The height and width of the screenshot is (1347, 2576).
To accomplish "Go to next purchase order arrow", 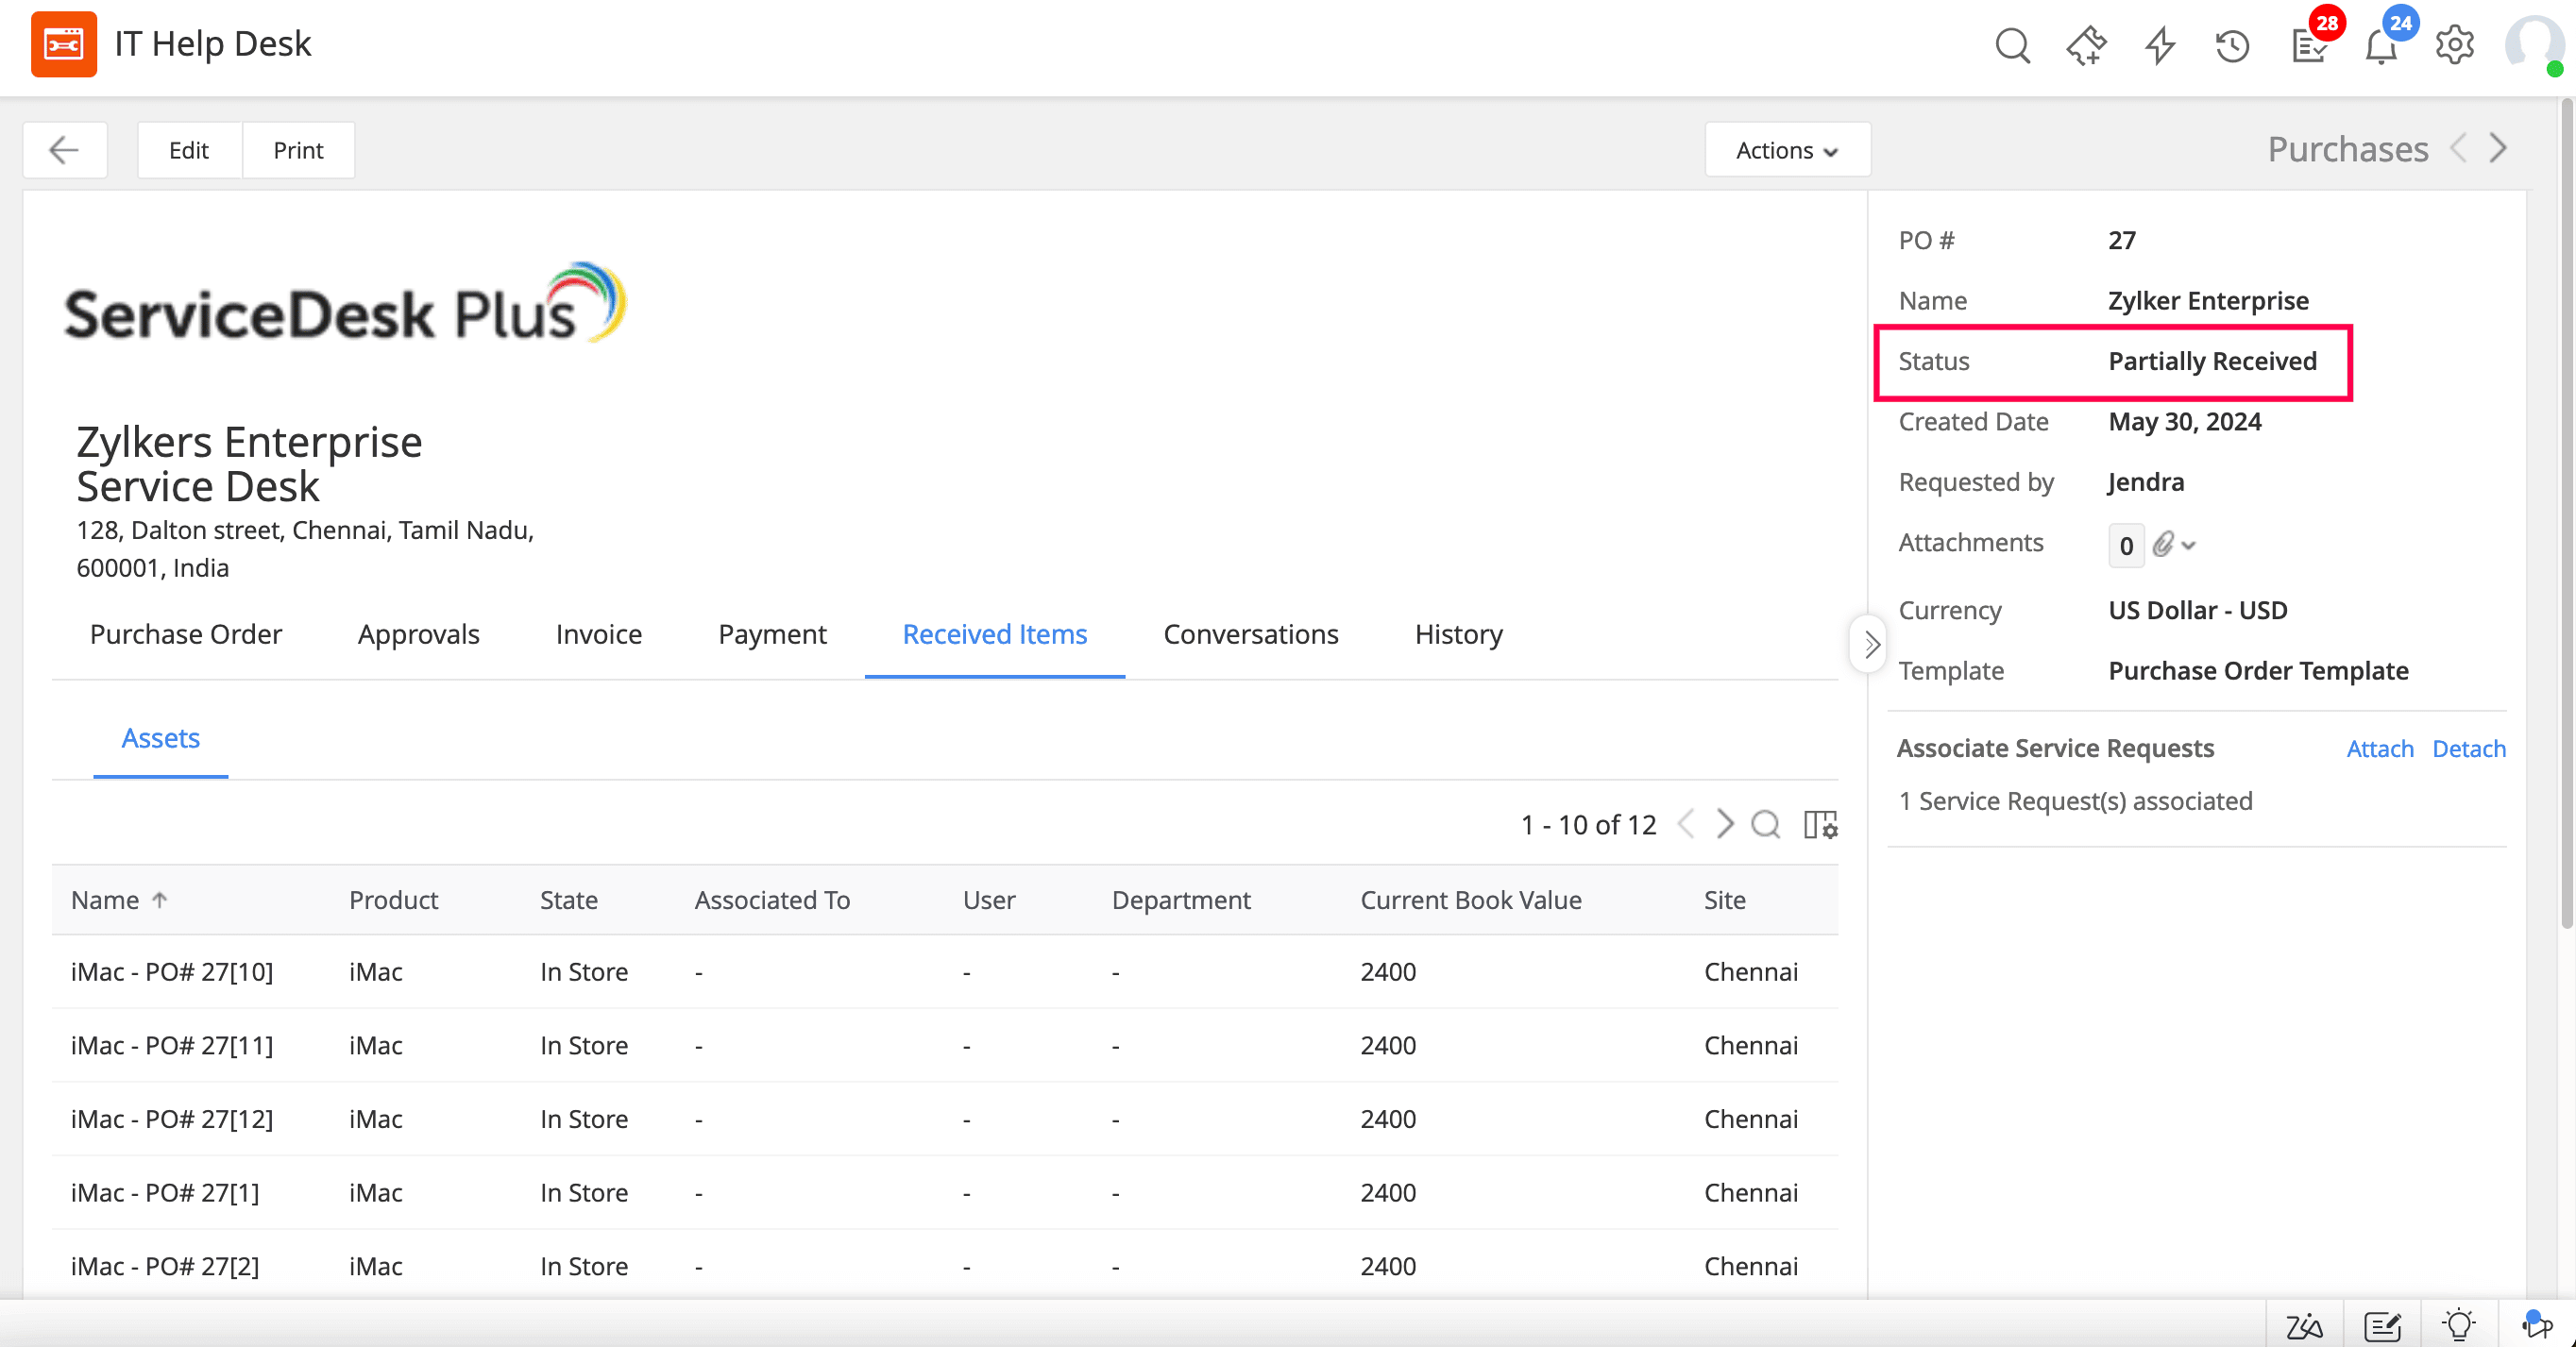I will click(2498, 148).
